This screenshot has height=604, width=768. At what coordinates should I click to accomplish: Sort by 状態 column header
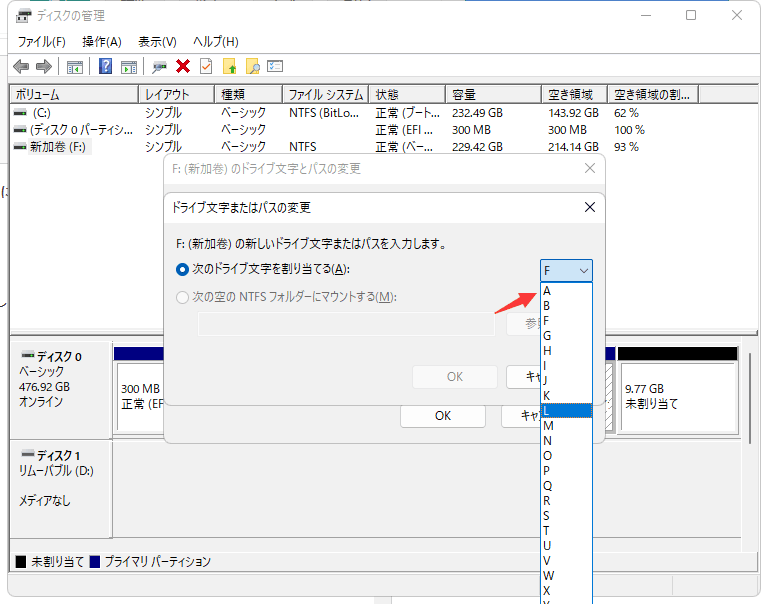click(407, 95)
